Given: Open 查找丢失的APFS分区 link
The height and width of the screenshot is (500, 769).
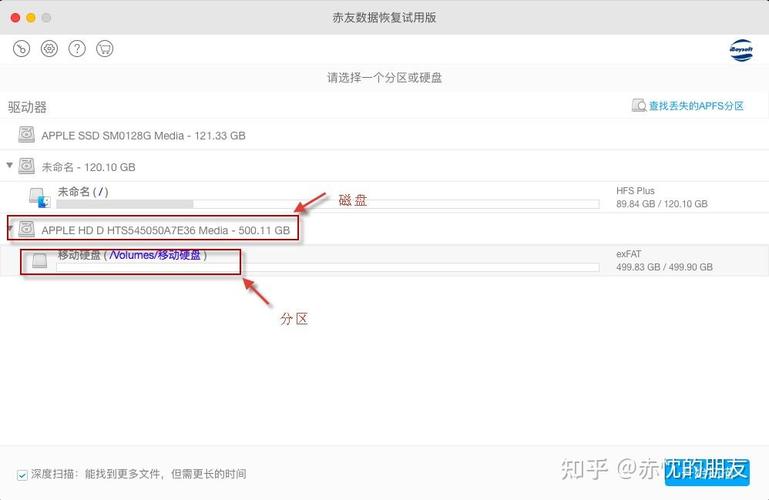Looking at the screenshot, I should tap(696, 106).
